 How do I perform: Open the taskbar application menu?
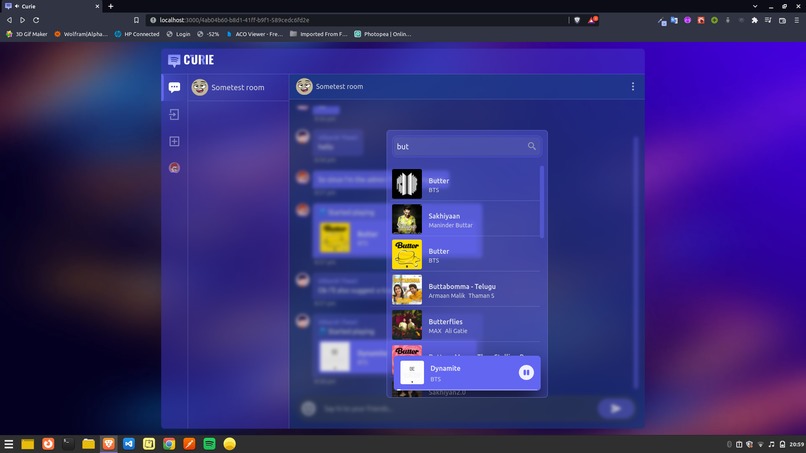click(9, 444)
